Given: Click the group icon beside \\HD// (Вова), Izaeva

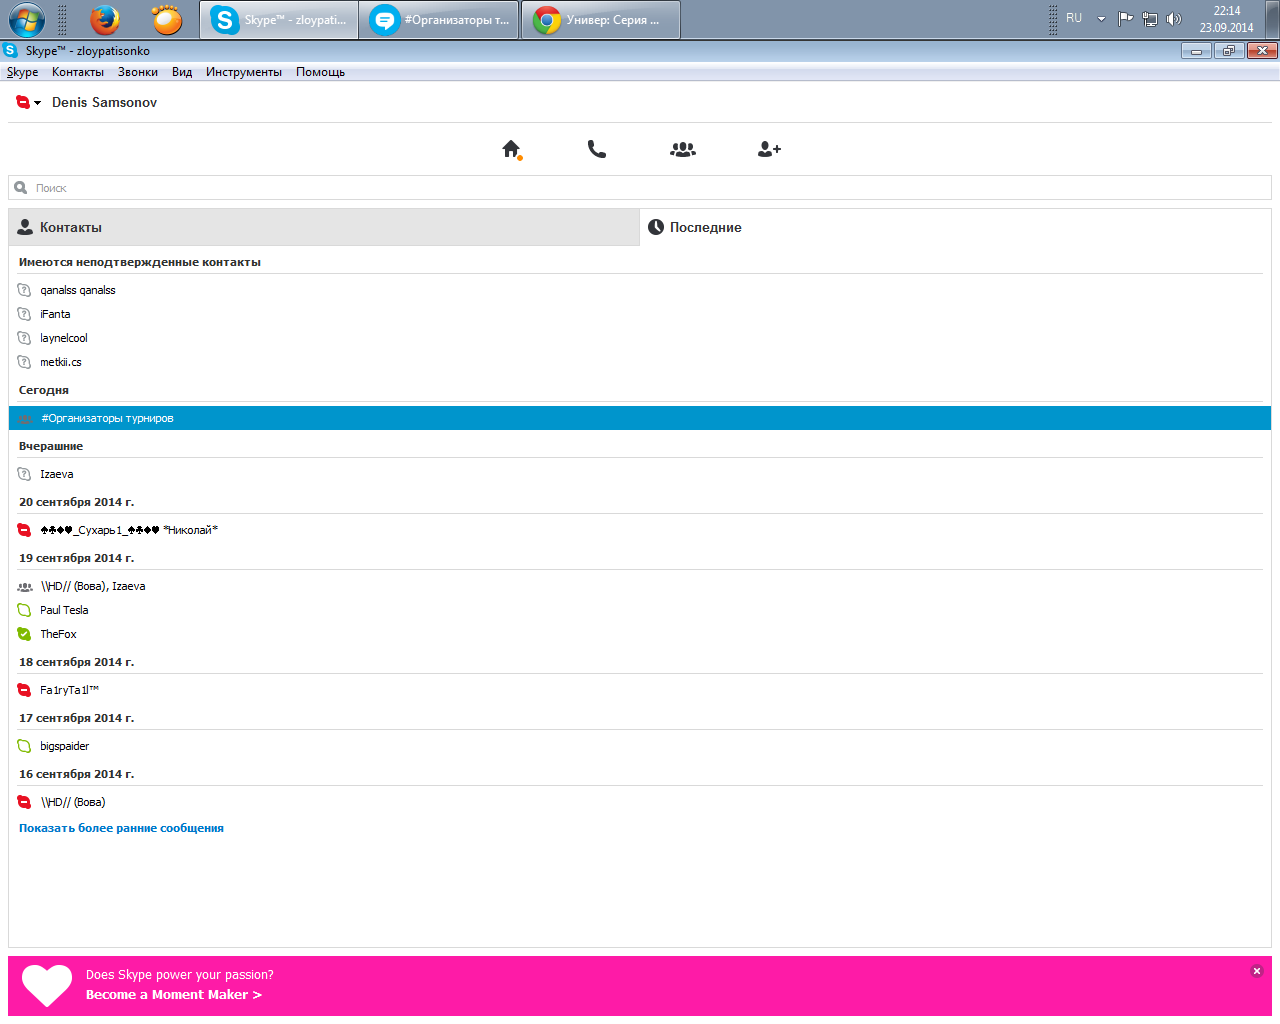Looking at the screenshot, I should tap(25, 587).
